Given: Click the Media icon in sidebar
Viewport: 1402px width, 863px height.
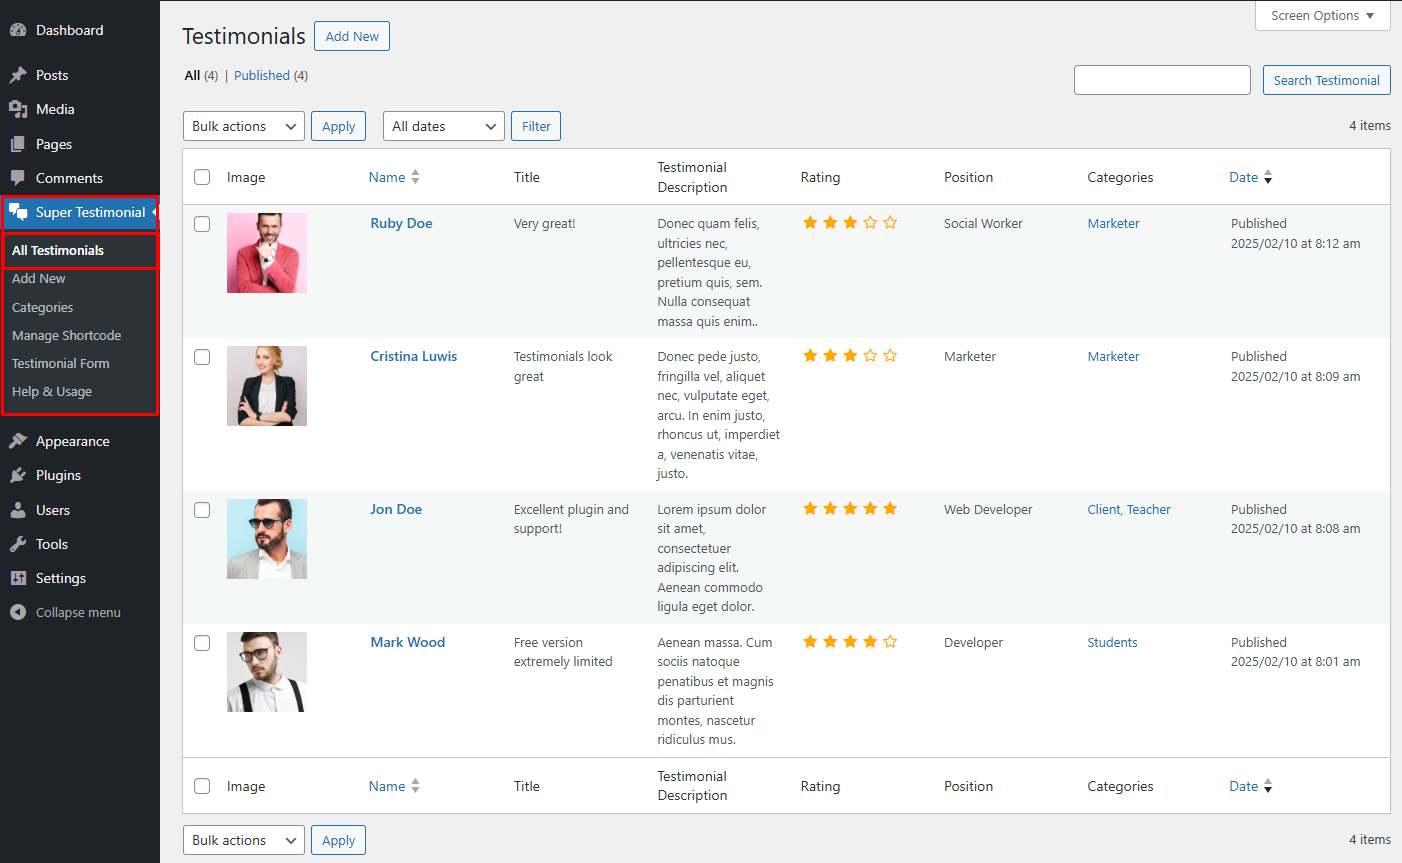Looking at the screenshot, I should [18, 109].
